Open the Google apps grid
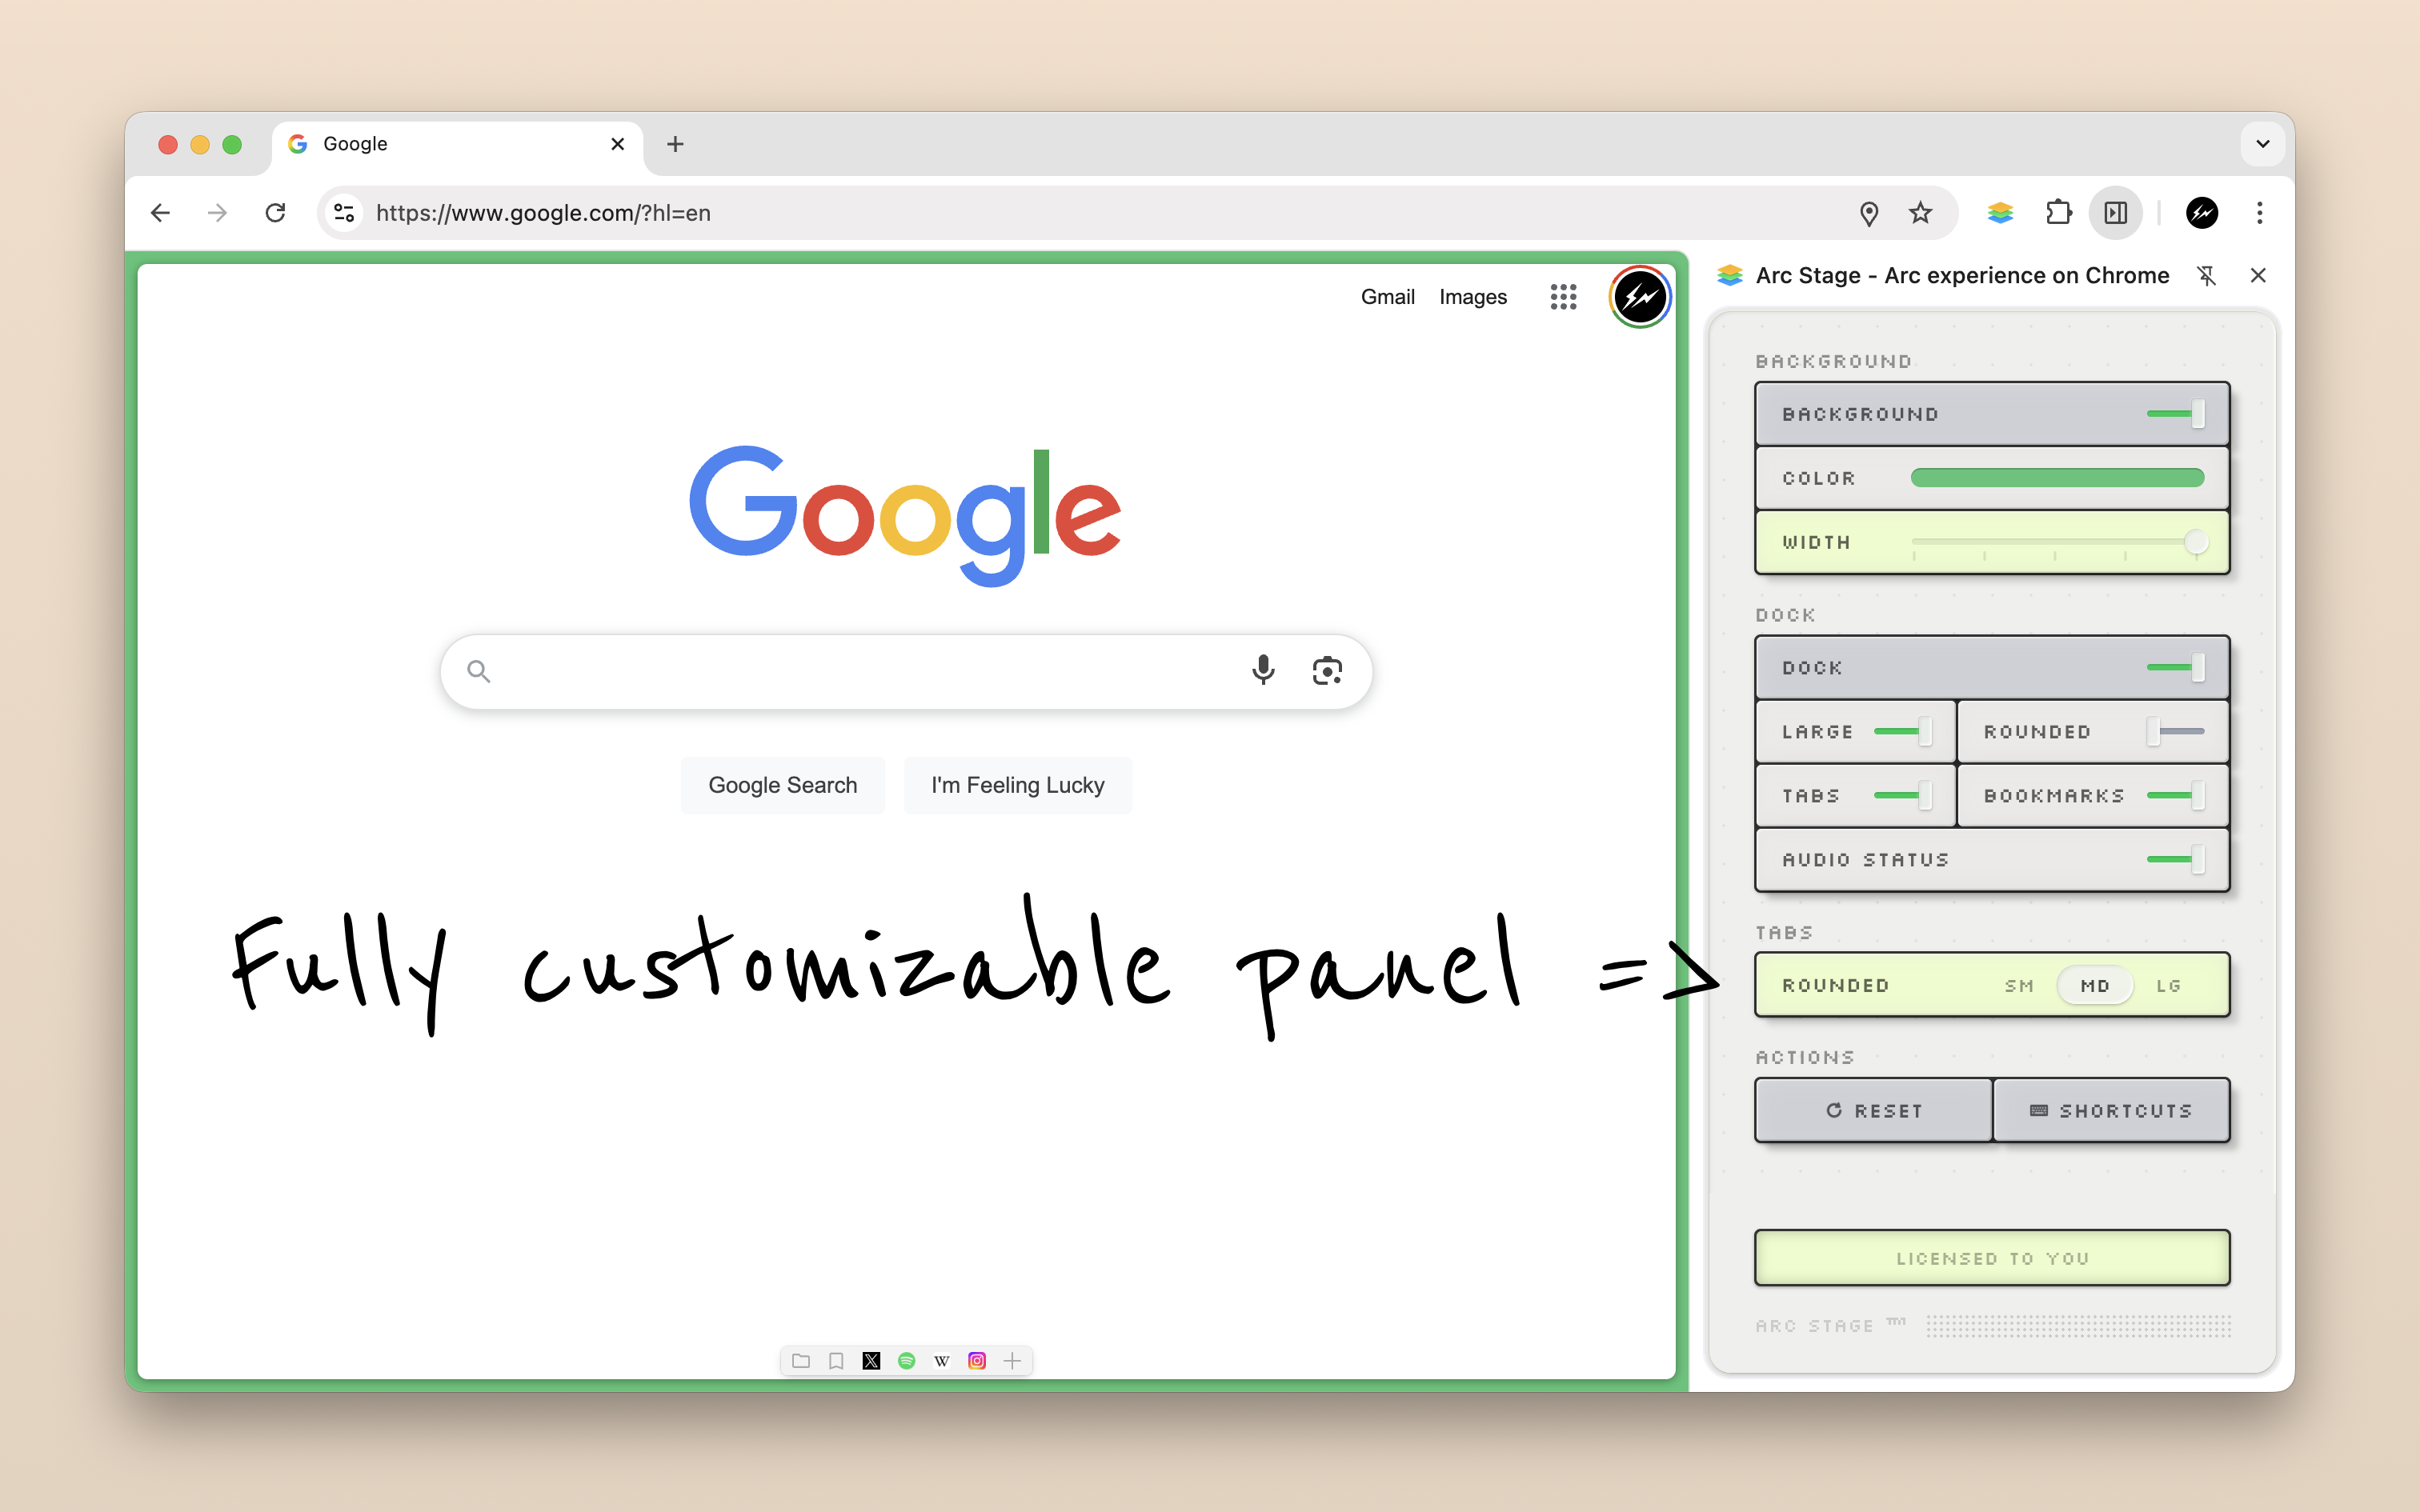 pyautogui.click(x=1563, y=297)
